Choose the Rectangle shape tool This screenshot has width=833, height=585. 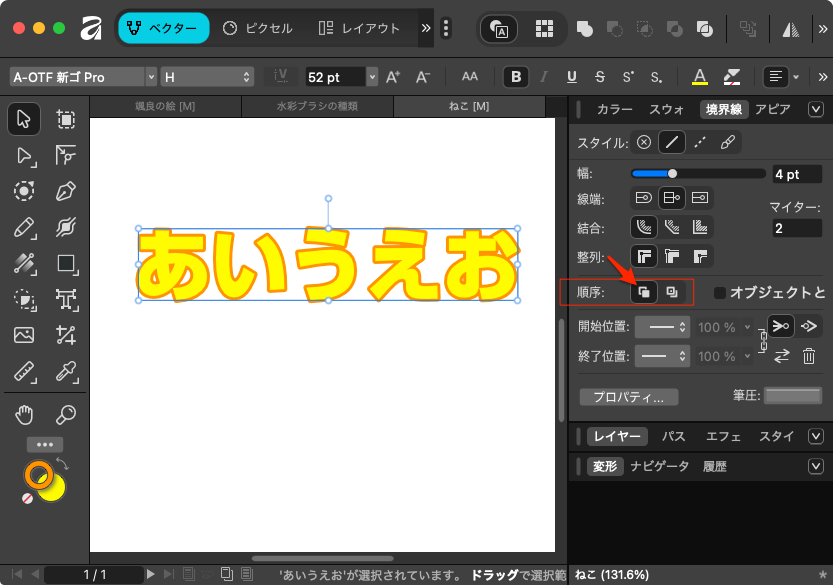(66, 264)
